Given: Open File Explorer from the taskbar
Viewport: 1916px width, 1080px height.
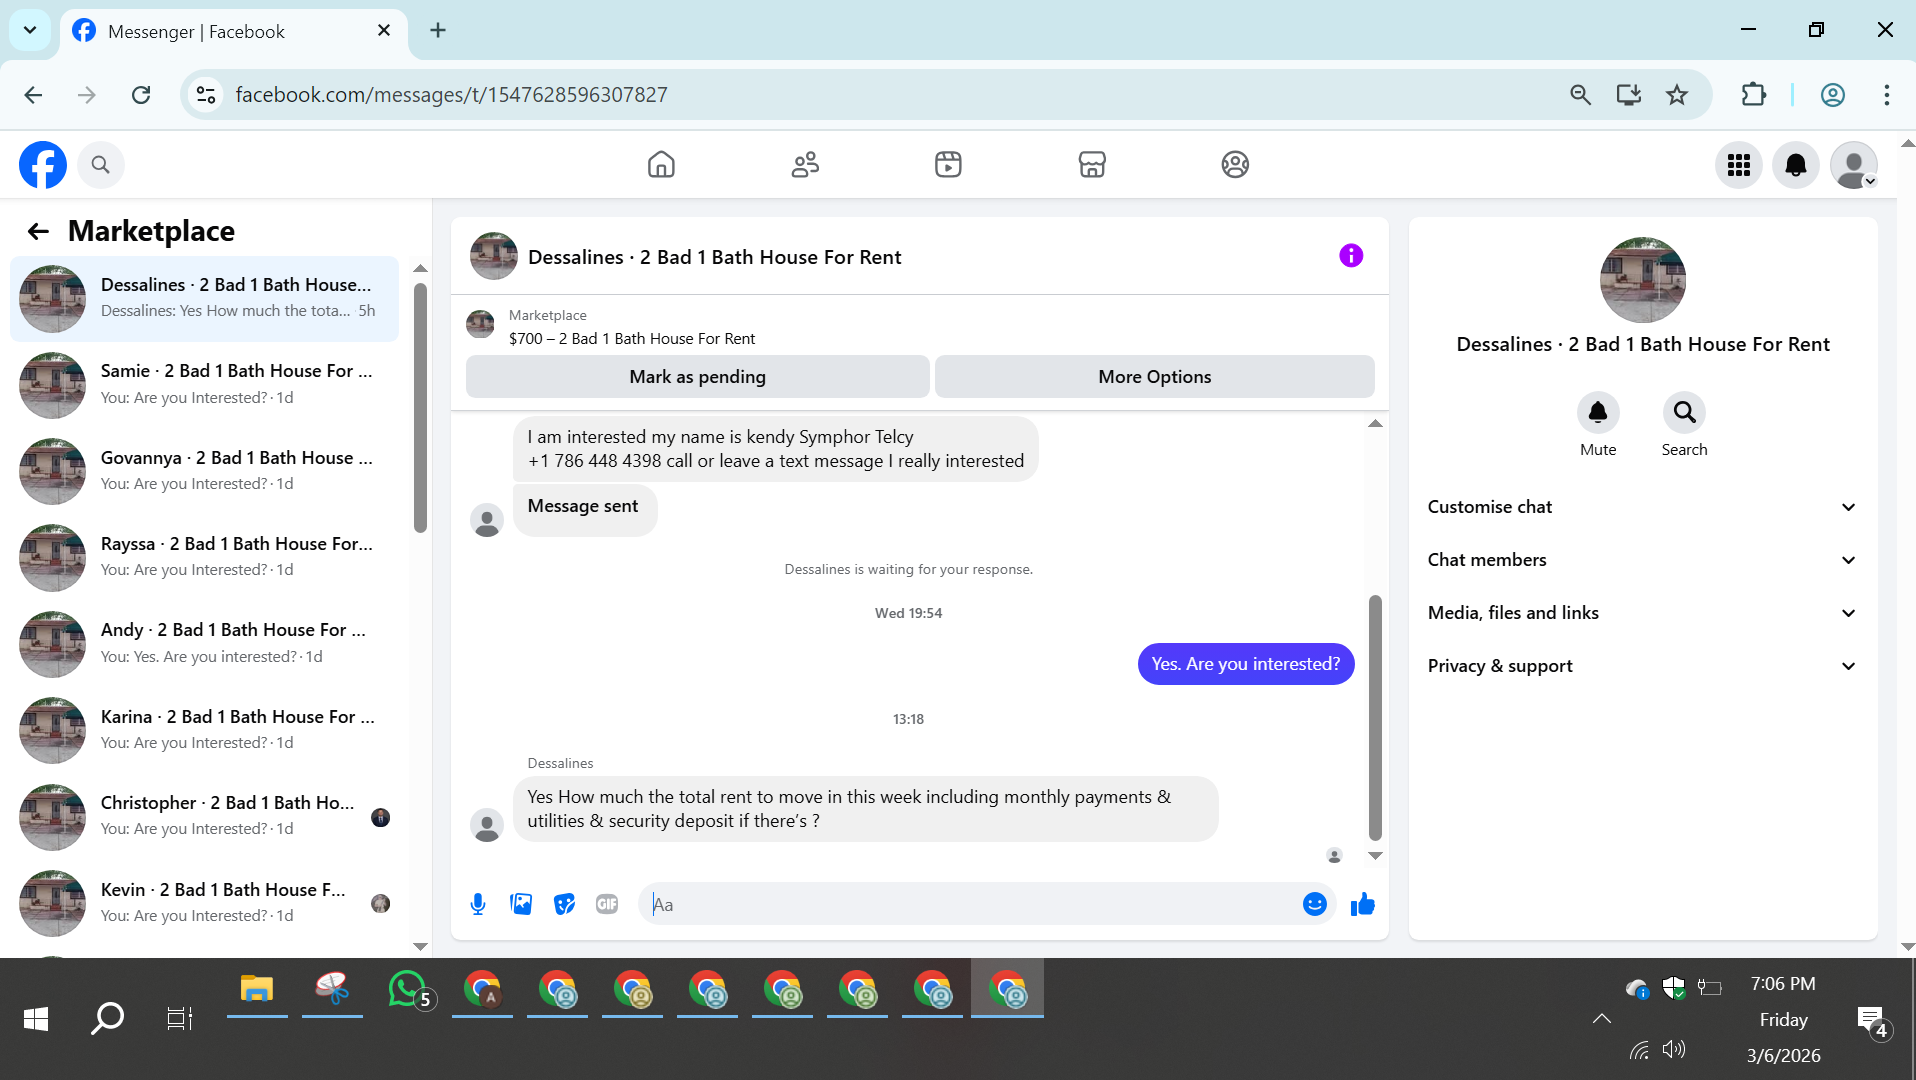Looking at the screenshot, I should (257, 990).
